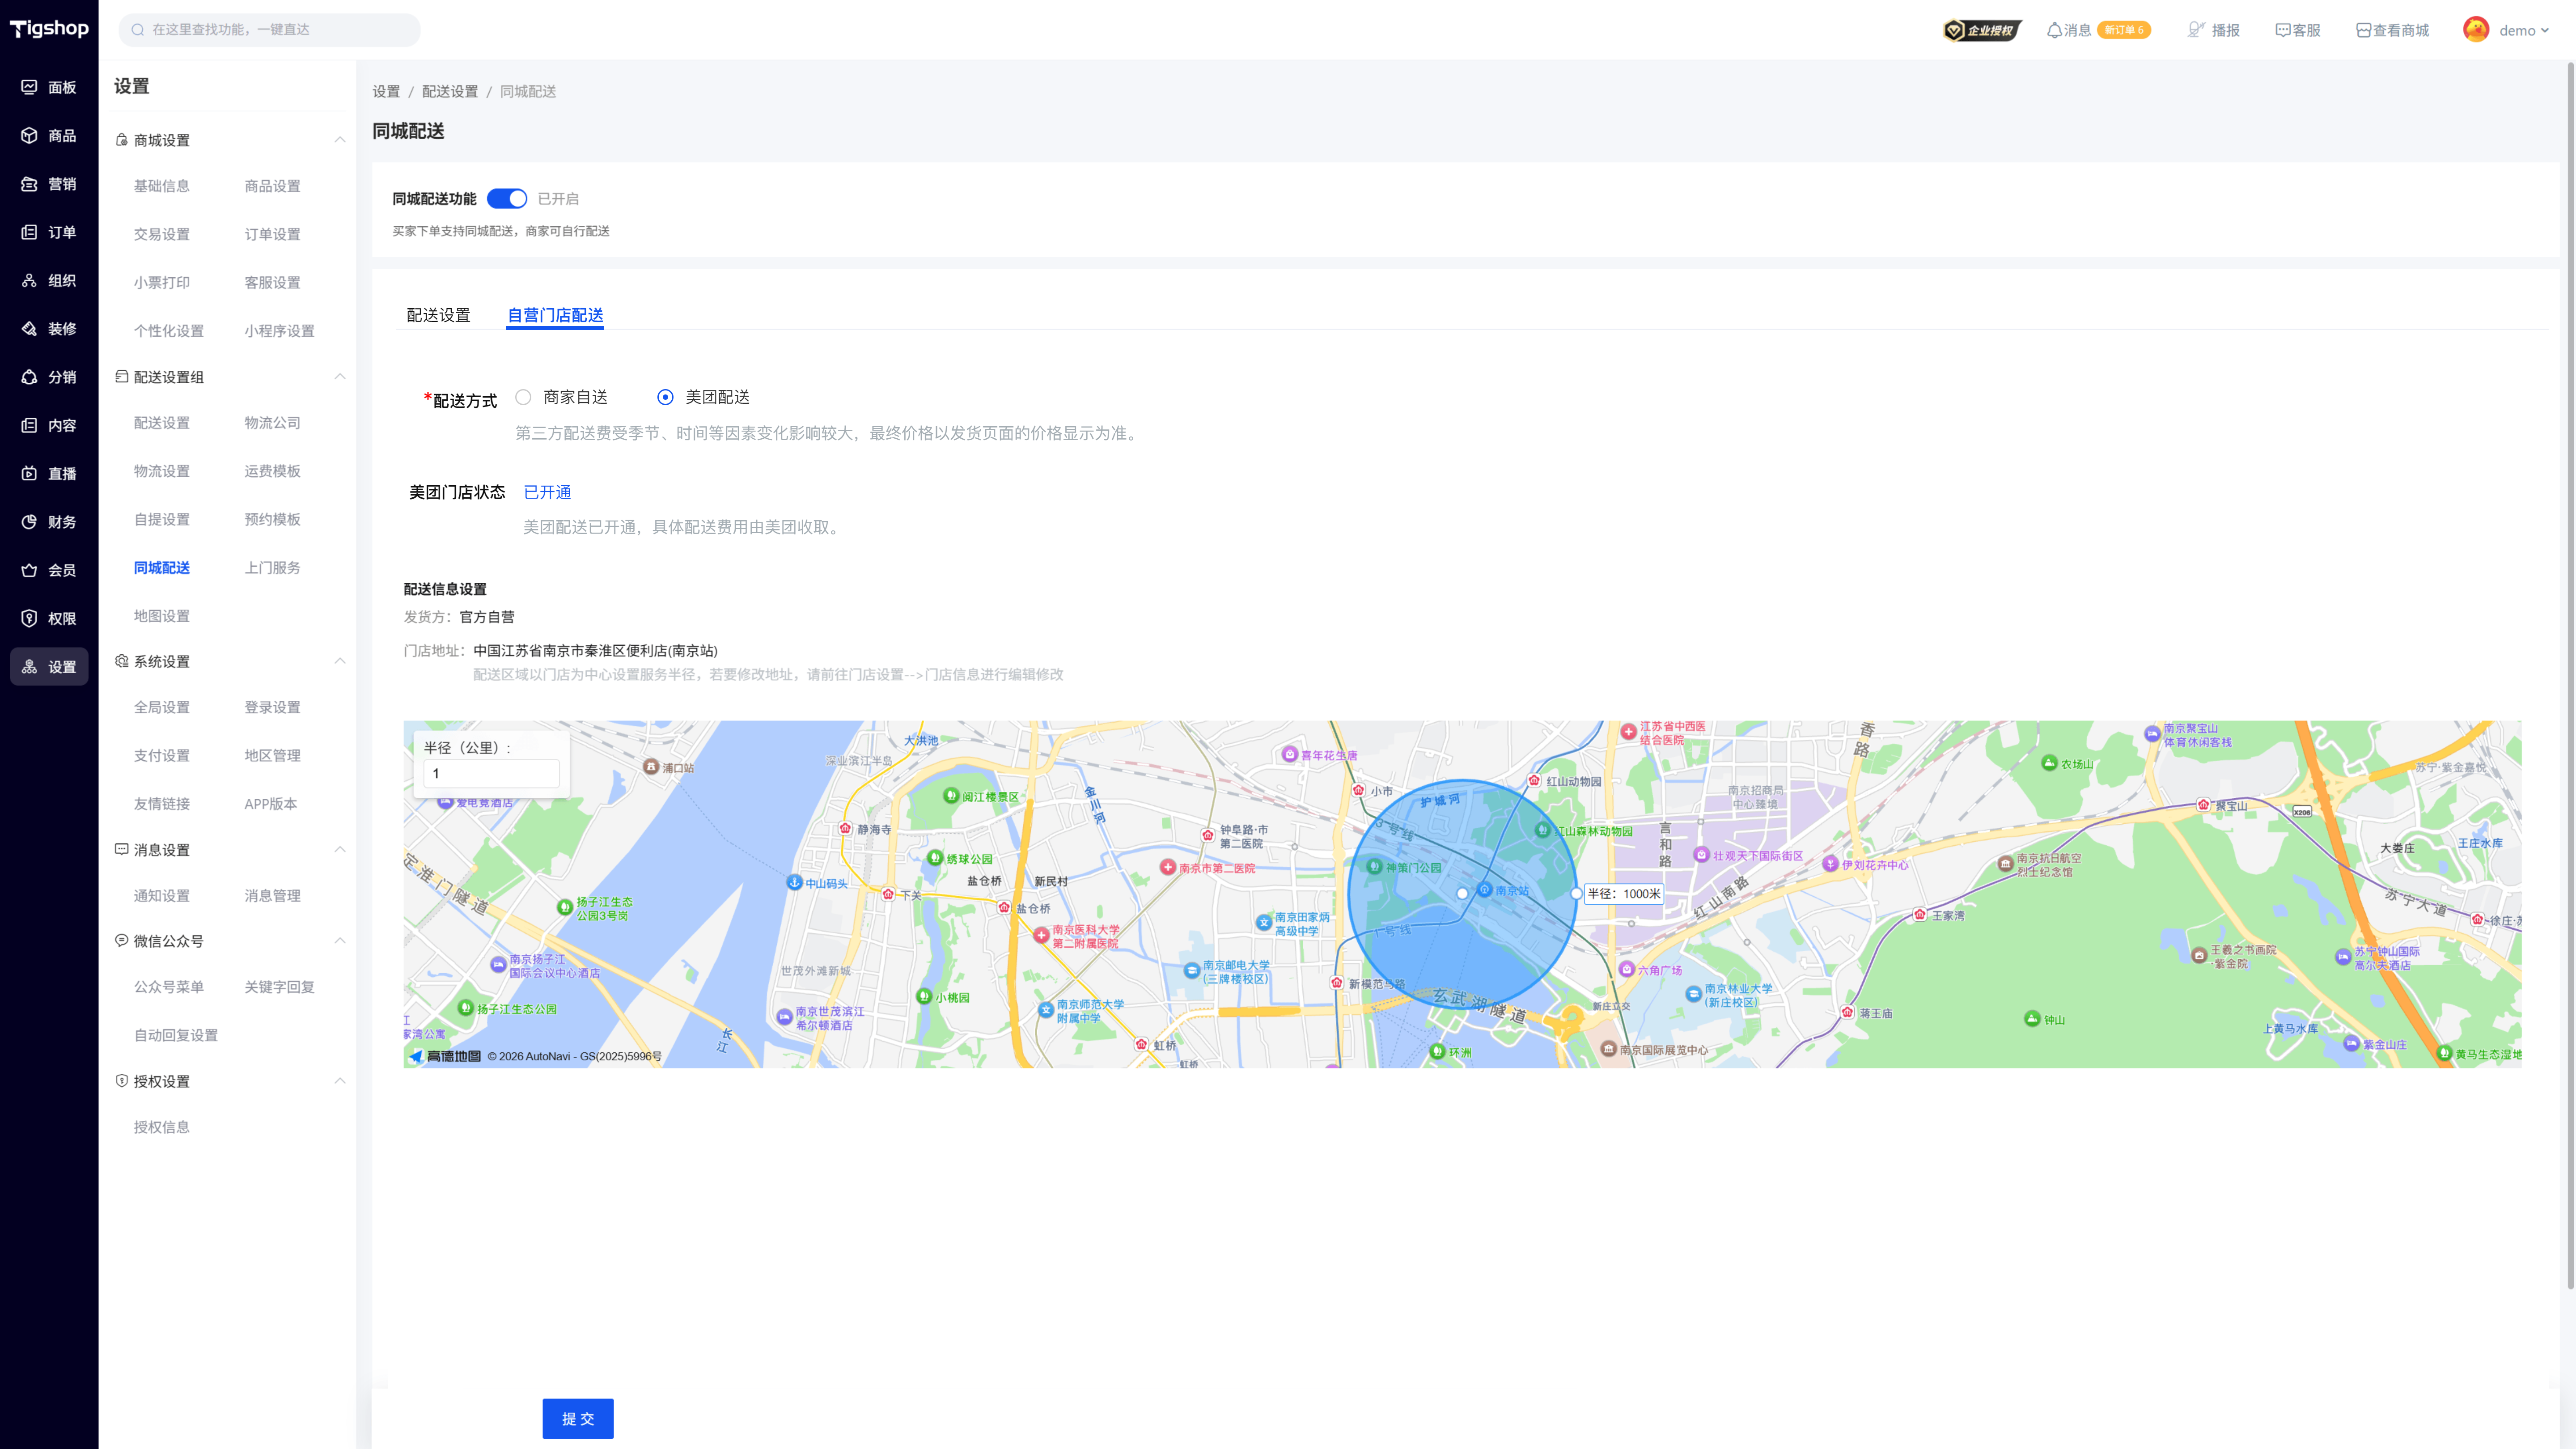Image resolution: width=2576 pixels, height=1449 pixels.
Task: Open 地图设置 in settings menu
Action: [162, 616]
